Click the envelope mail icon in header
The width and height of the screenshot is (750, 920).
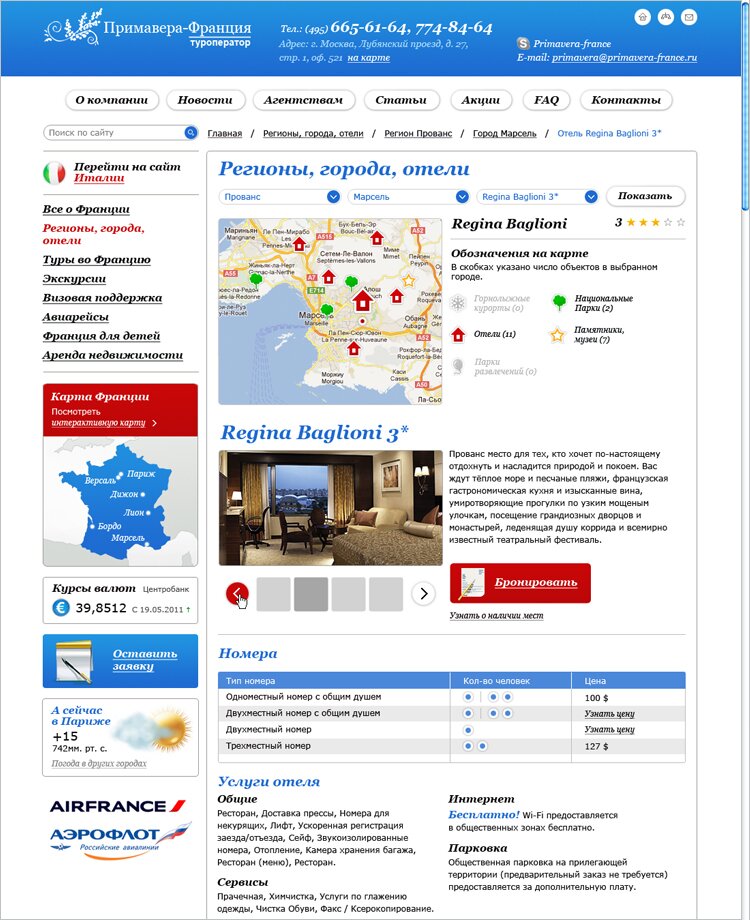(689, 16)
